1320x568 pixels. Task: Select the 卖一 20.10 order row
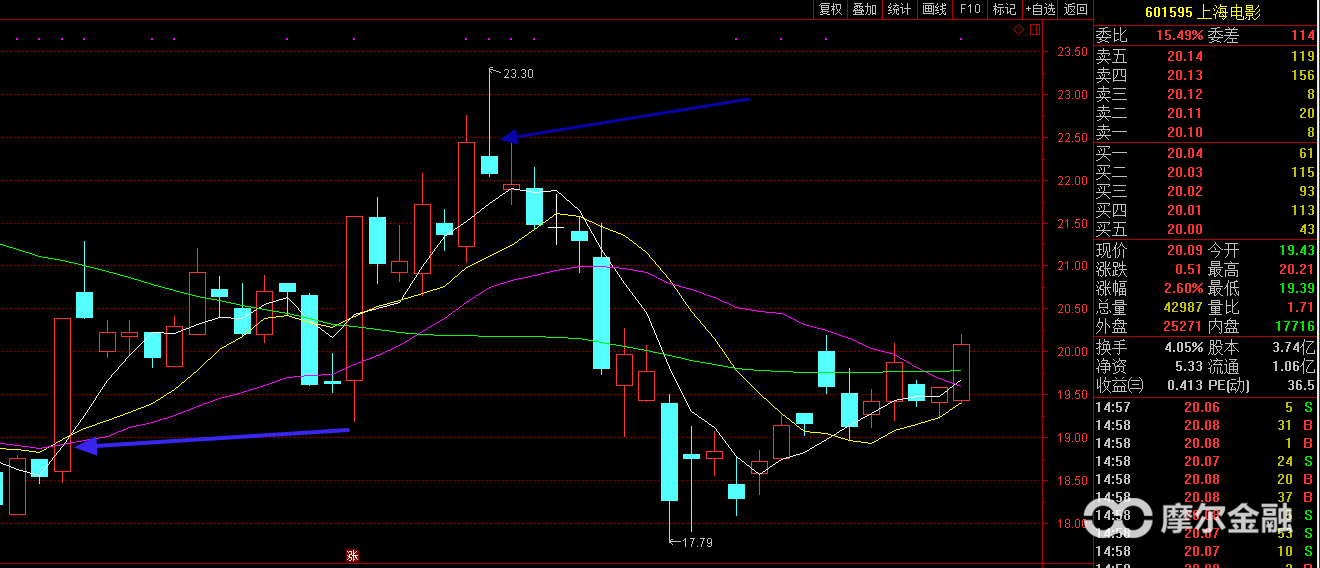click(x=1207, y=132)
